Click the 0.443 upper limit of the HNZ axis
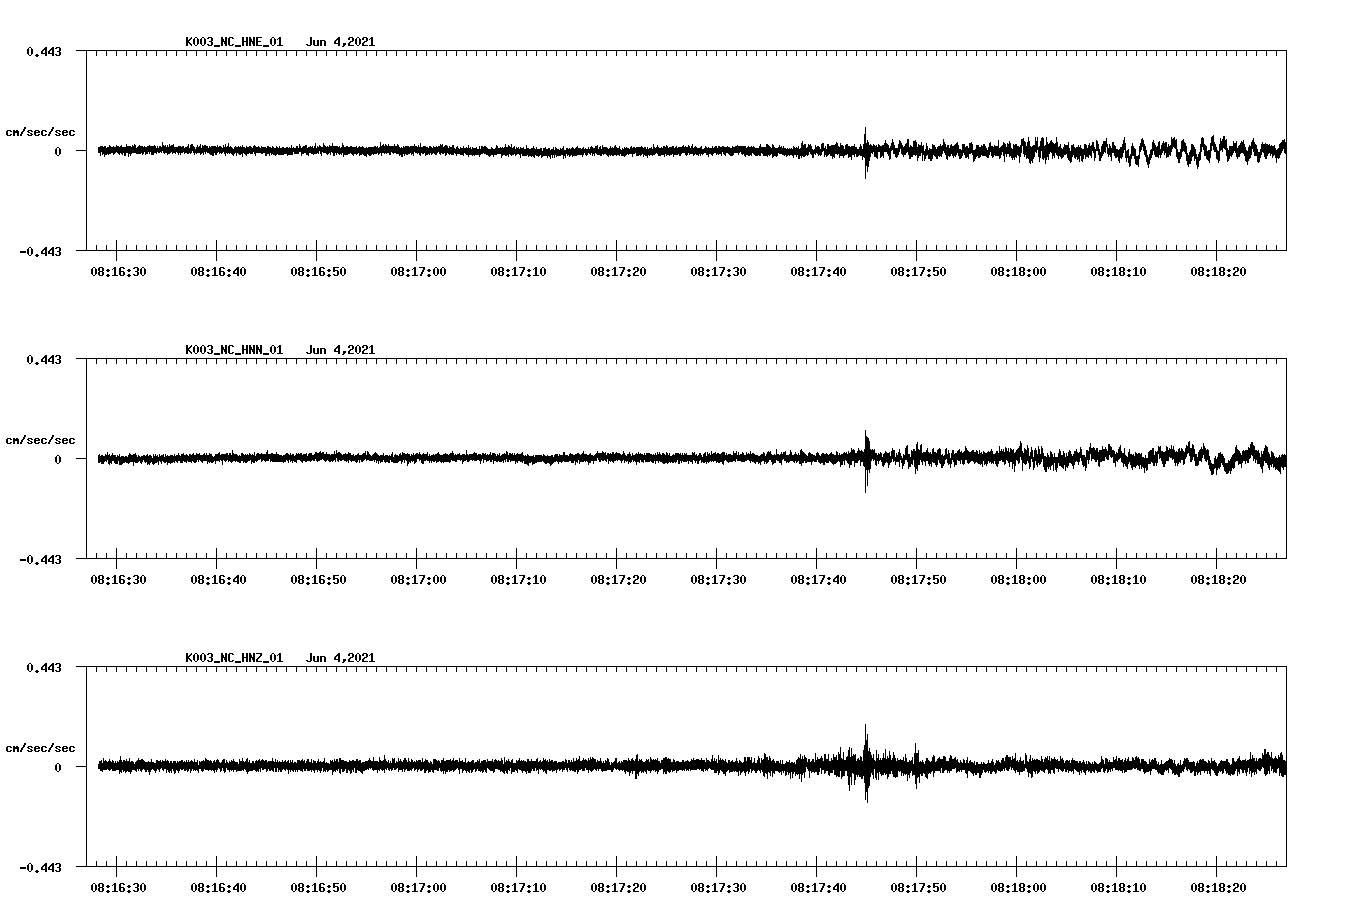This screenshot has height=924, width=1358. coord(44,667)
